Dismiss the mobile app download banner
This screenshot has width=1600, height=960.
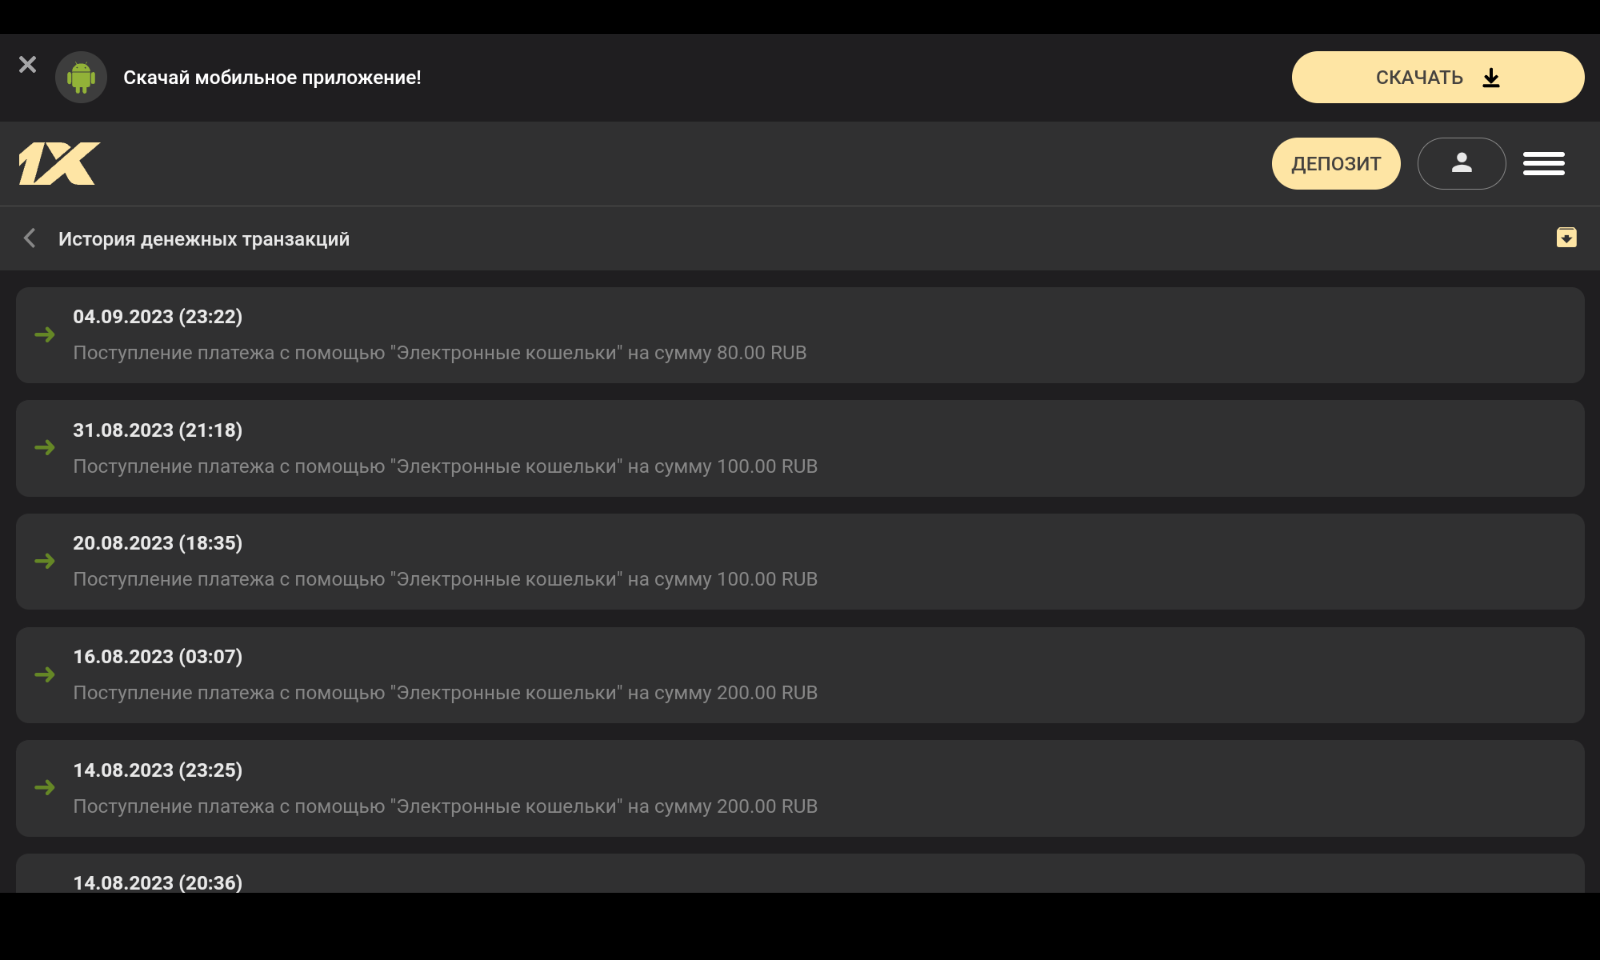tap(27, 64)
